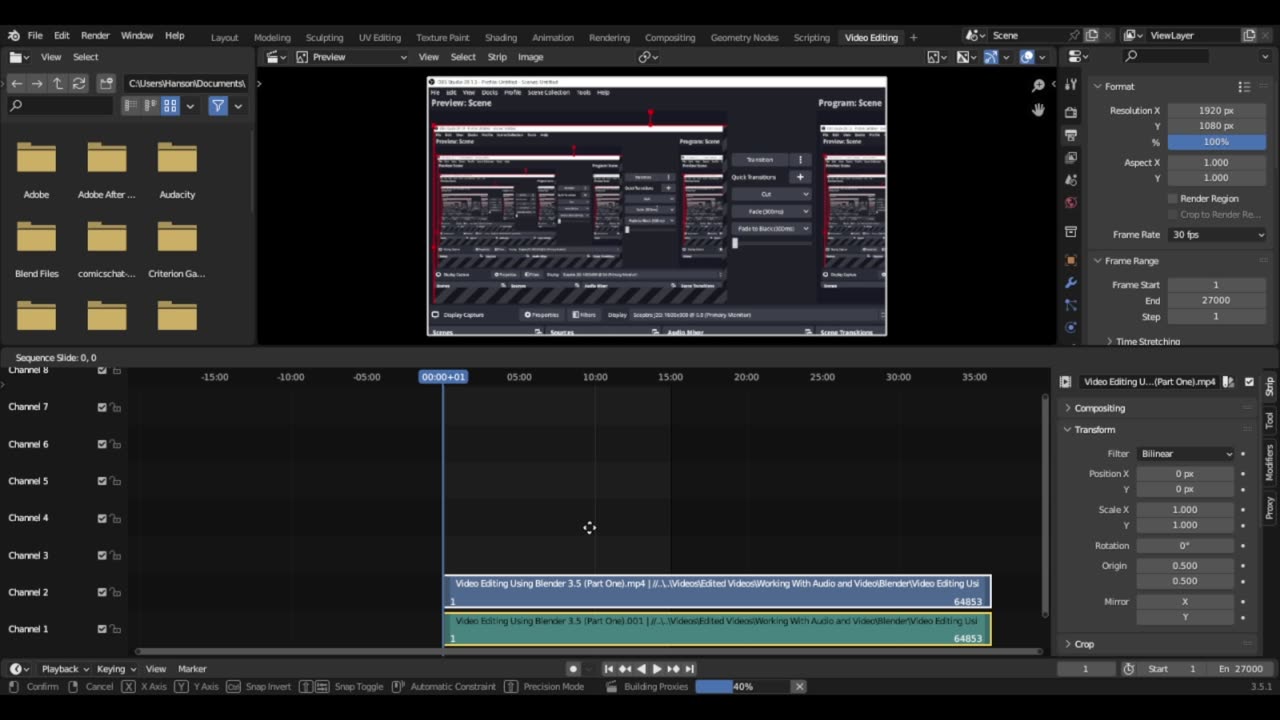This screenshot has height=720, width=1280.
Task: Toggle Channel 7 mute checkbox
Action: tap(102, 407)
